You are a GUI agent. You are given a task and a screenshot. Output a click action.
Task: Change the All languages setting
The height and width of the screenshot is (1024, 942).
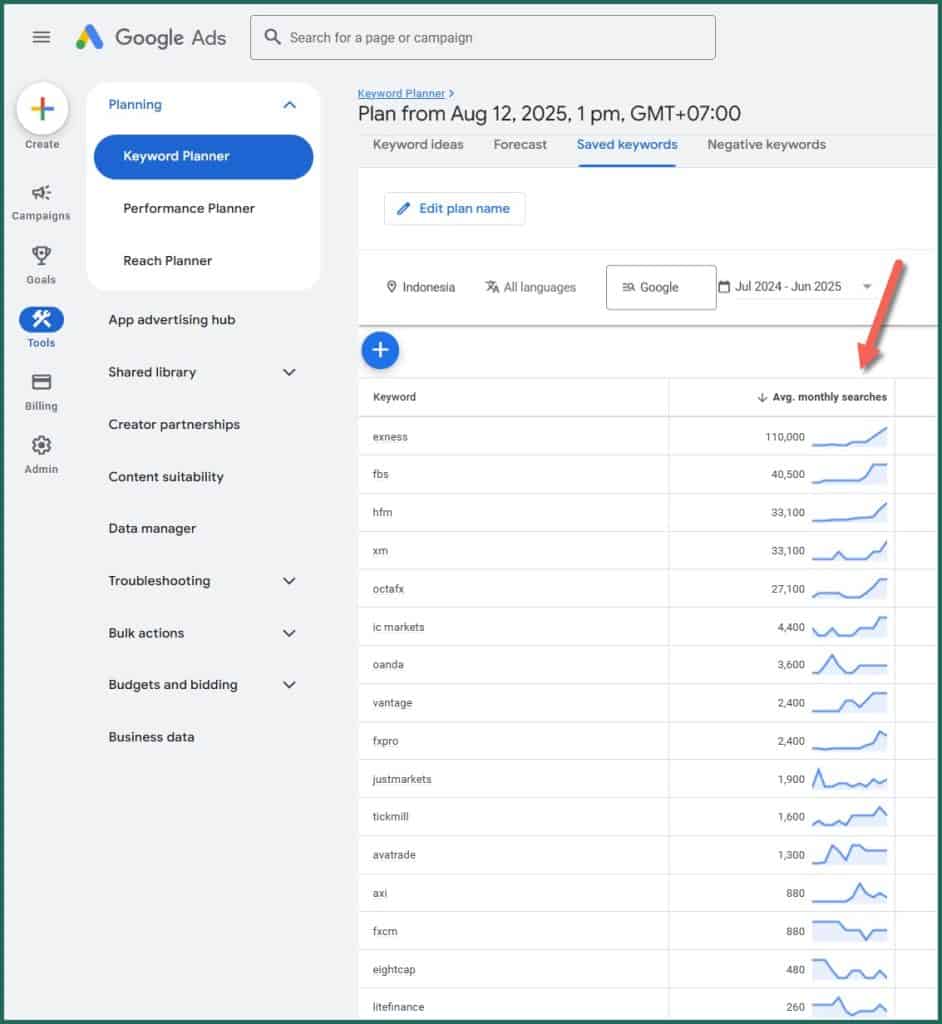coord(530,287)
